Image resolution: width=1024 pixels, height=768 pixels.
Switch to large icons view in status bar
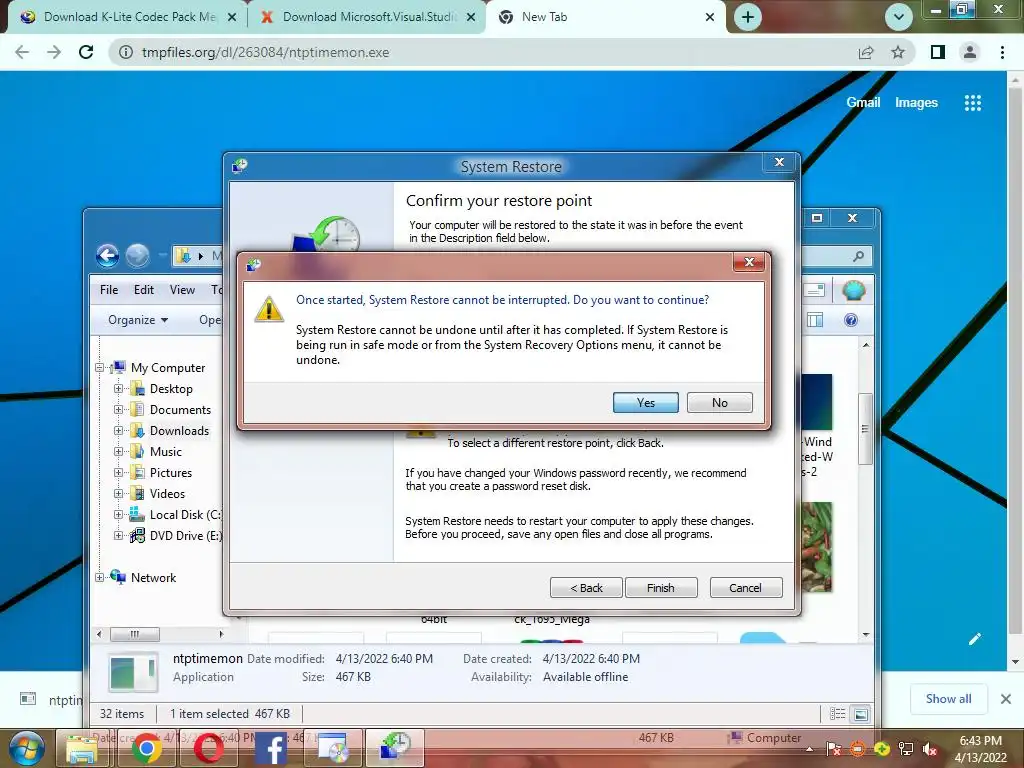(x=861, y=714)
